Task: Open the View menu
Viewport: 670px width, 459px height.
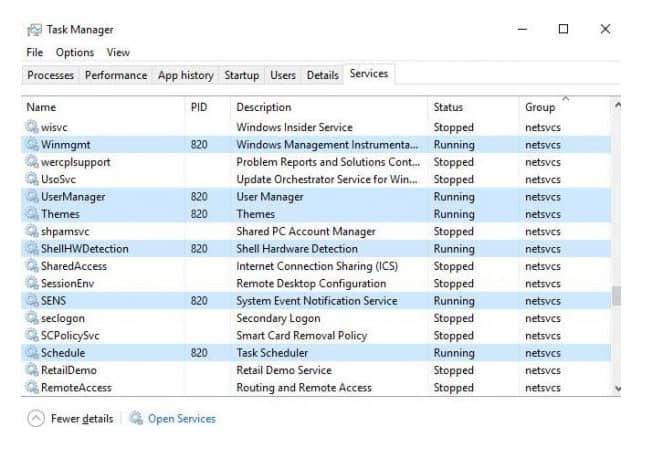Action: point(118,52)
